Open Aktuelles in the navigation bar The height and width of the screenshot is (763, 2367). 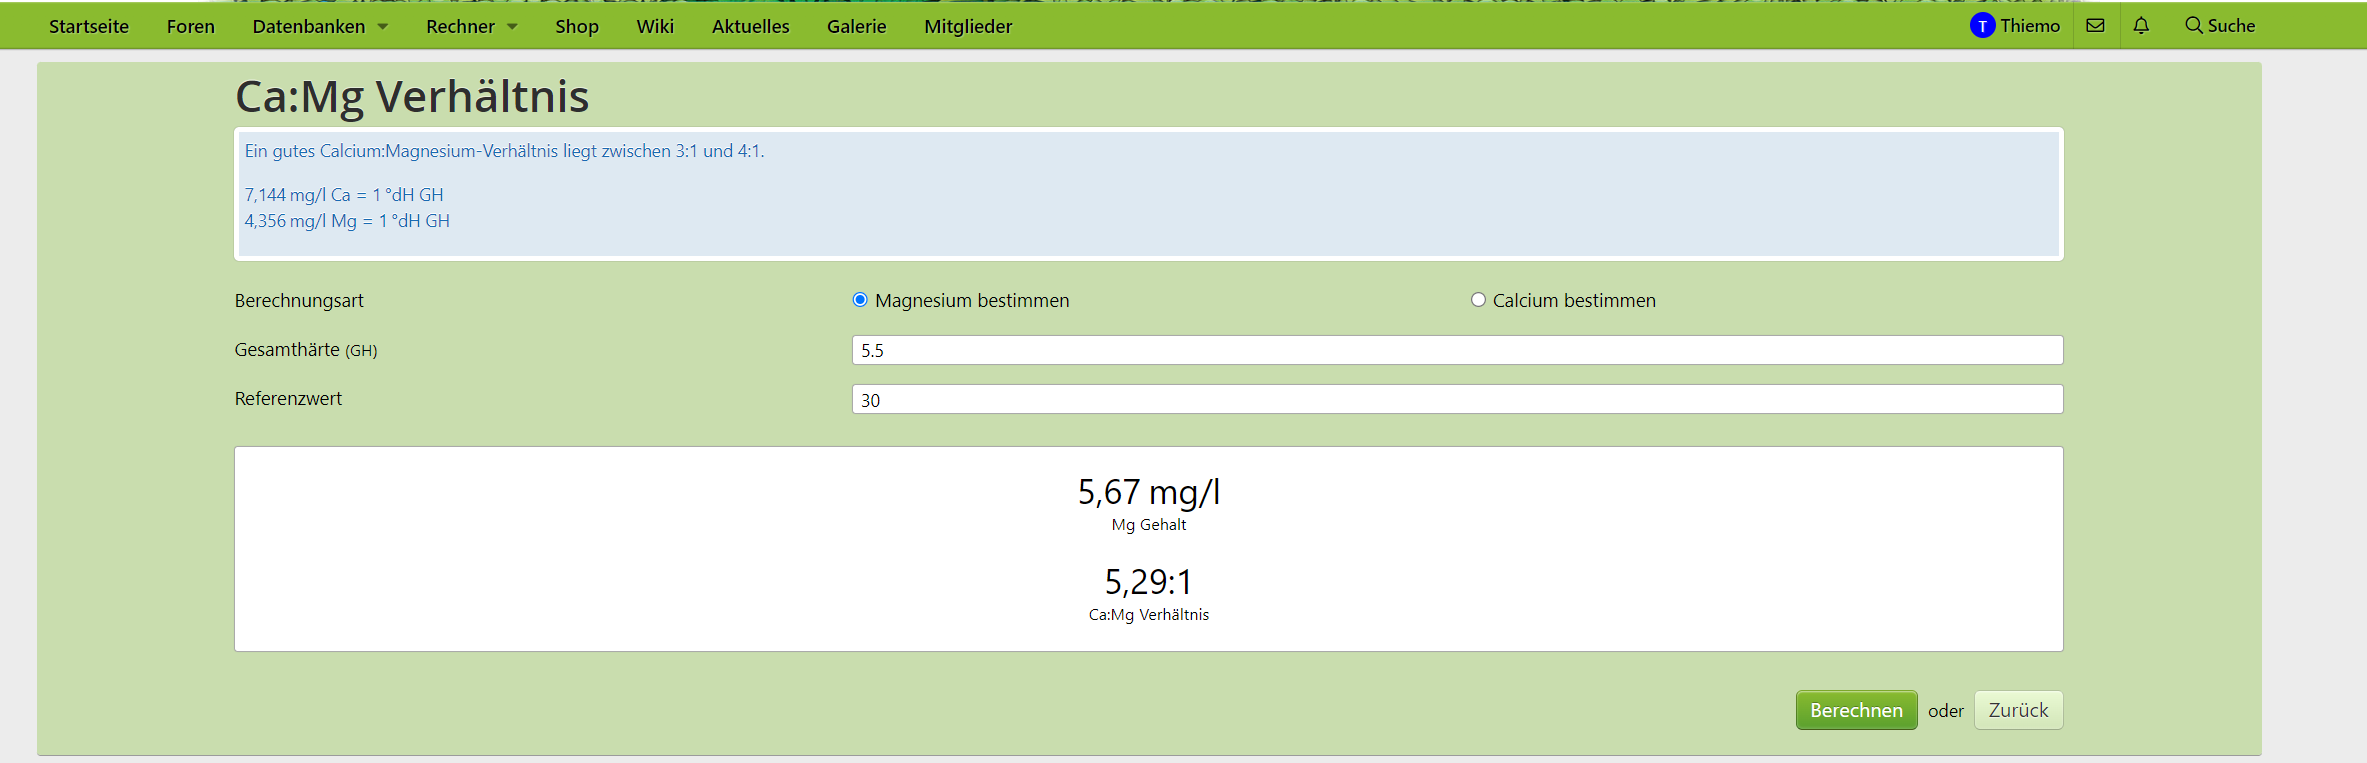[x=750, y=27]
